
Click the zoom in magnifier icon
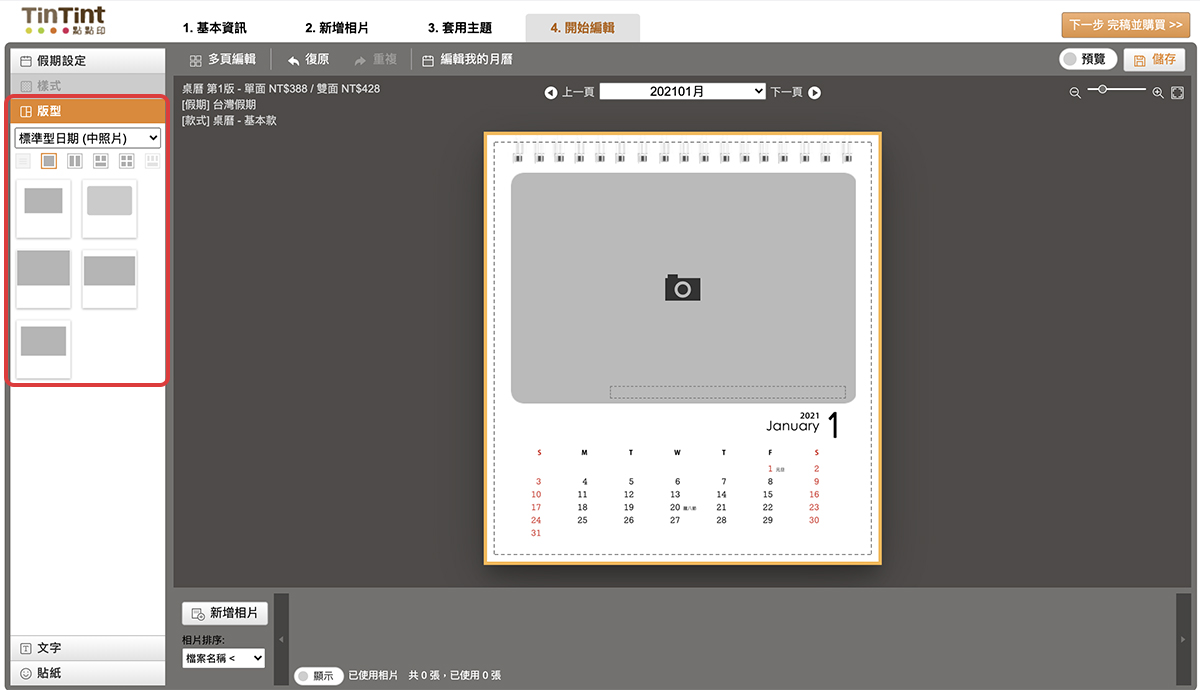click(1158, 92)
